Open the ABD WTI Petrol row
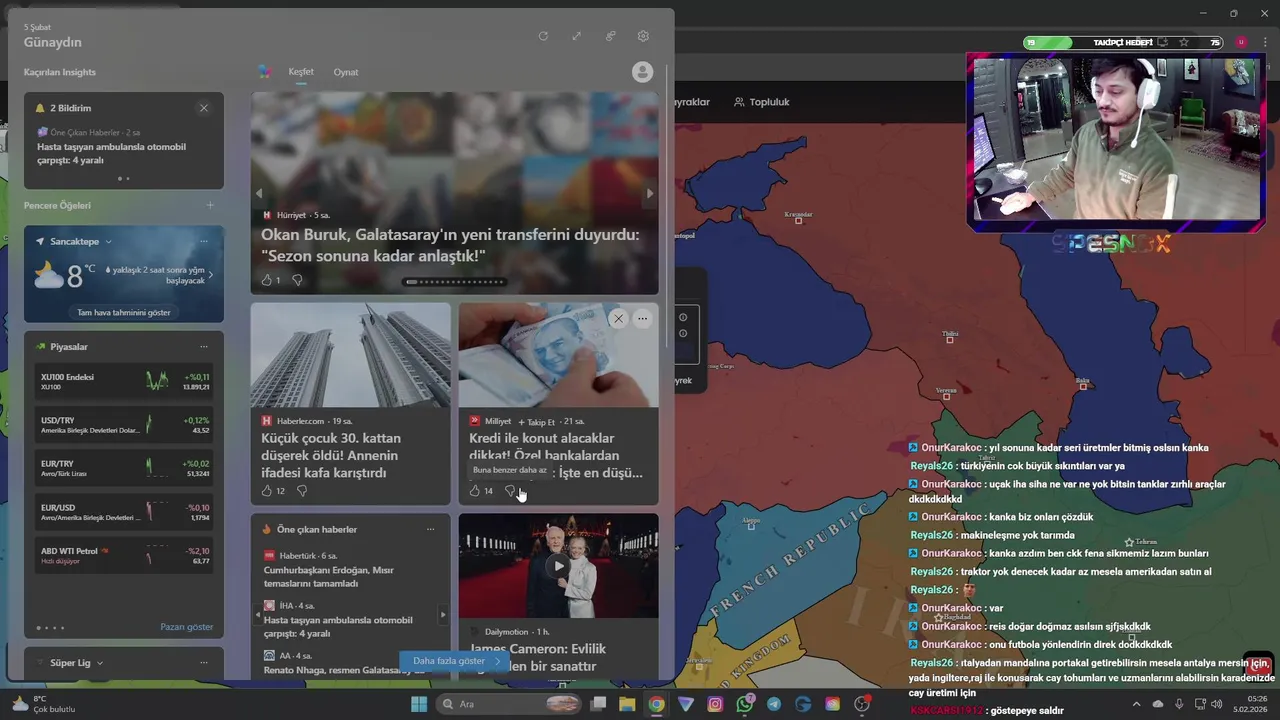The height and width of the screenshot is (720, 1280). pos(124,555)
